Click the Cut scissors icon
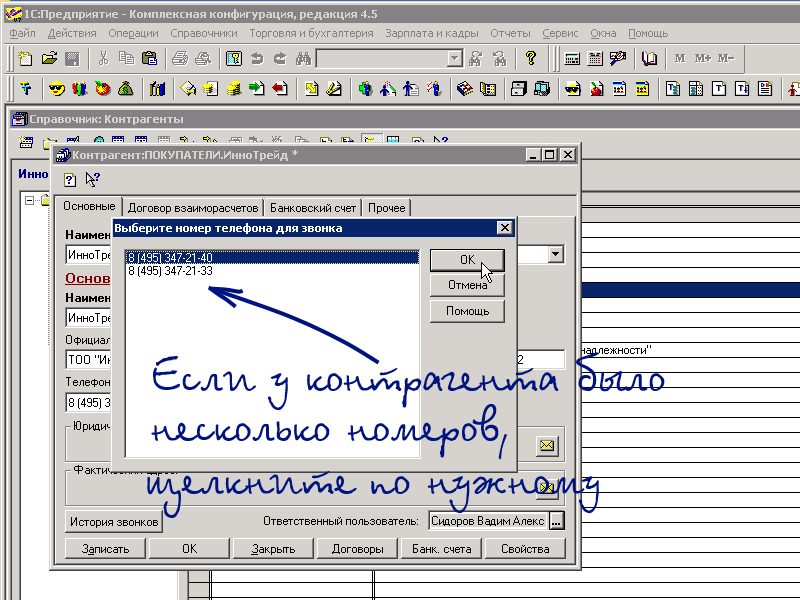Viewport: 800px width, 600px height. [x=104, y=59]
